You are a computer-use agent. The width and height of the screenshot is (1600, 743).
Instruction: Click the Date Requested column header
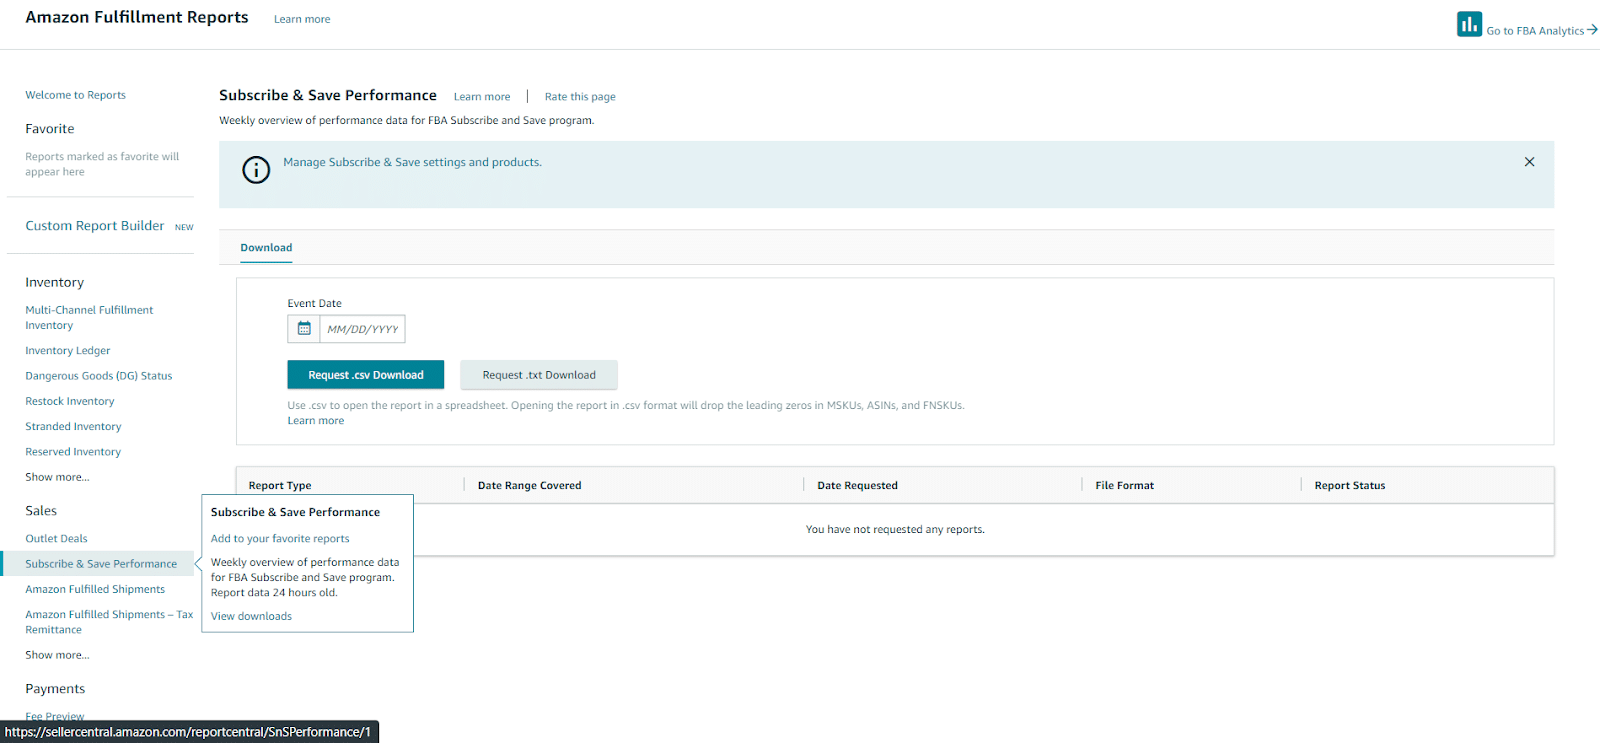(x=857, y=486)
